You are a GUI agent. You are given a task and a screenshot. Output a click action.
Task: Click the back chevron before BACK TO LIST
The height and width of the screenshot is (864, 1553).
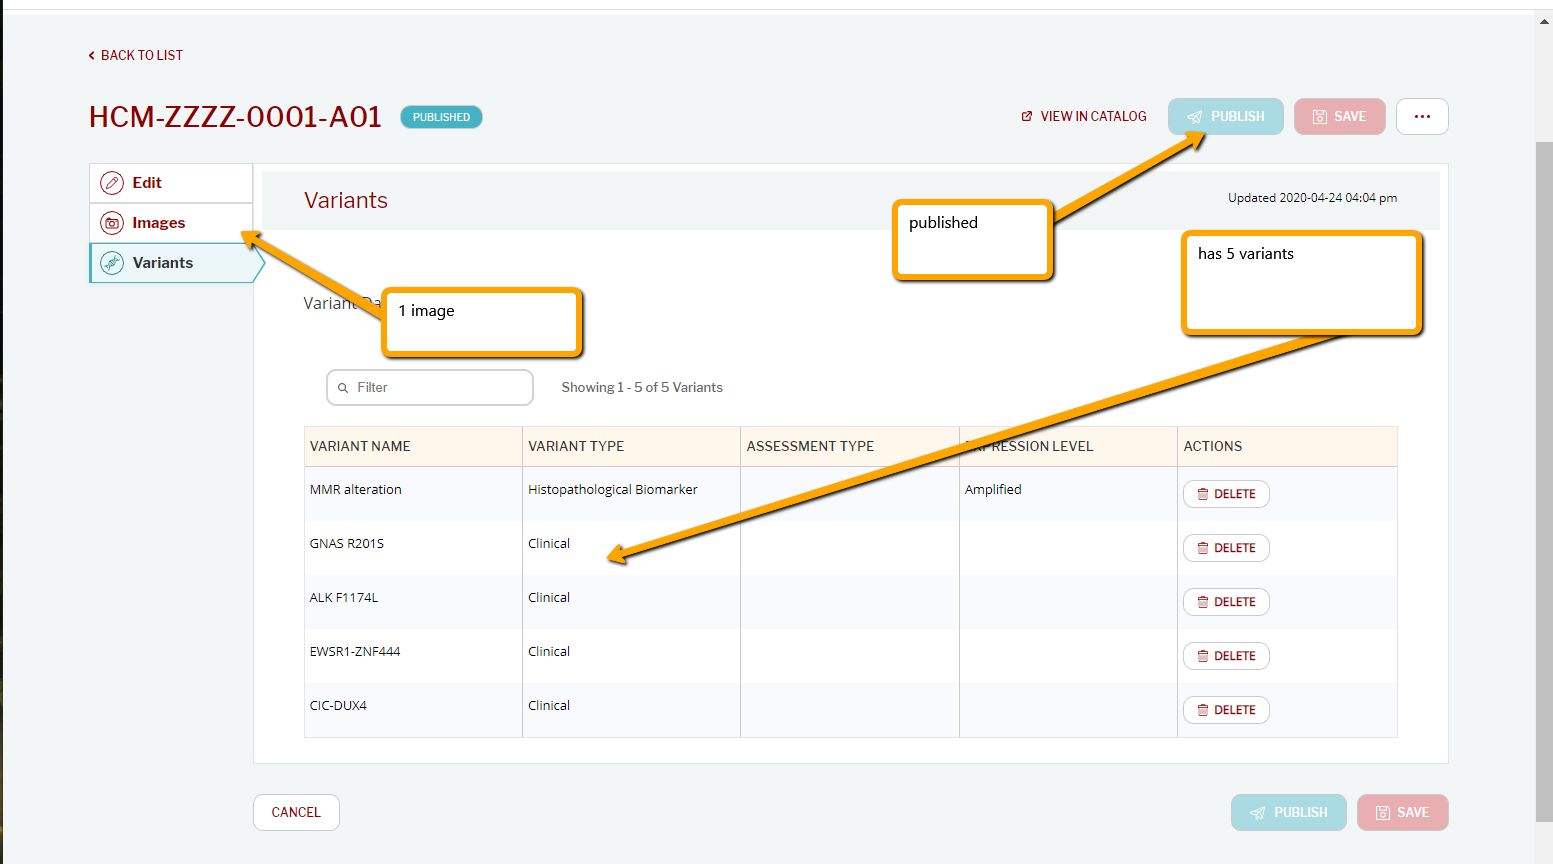click(91, 55)
